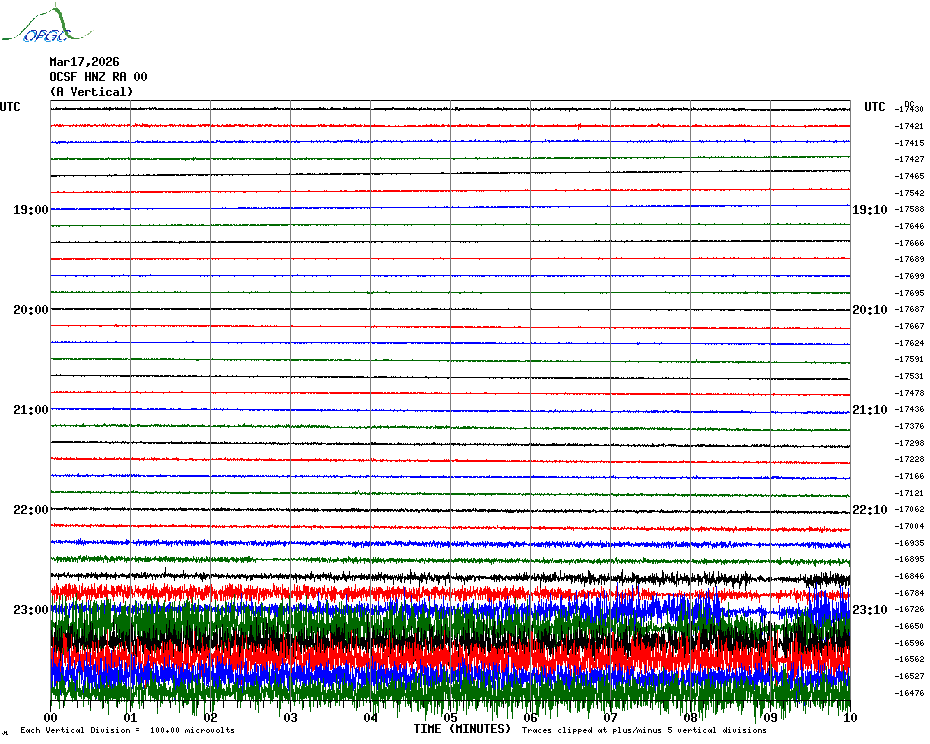This screenshot has height=744, width=930.
Task: Click the DC offset value -17228
Action: 909,459
